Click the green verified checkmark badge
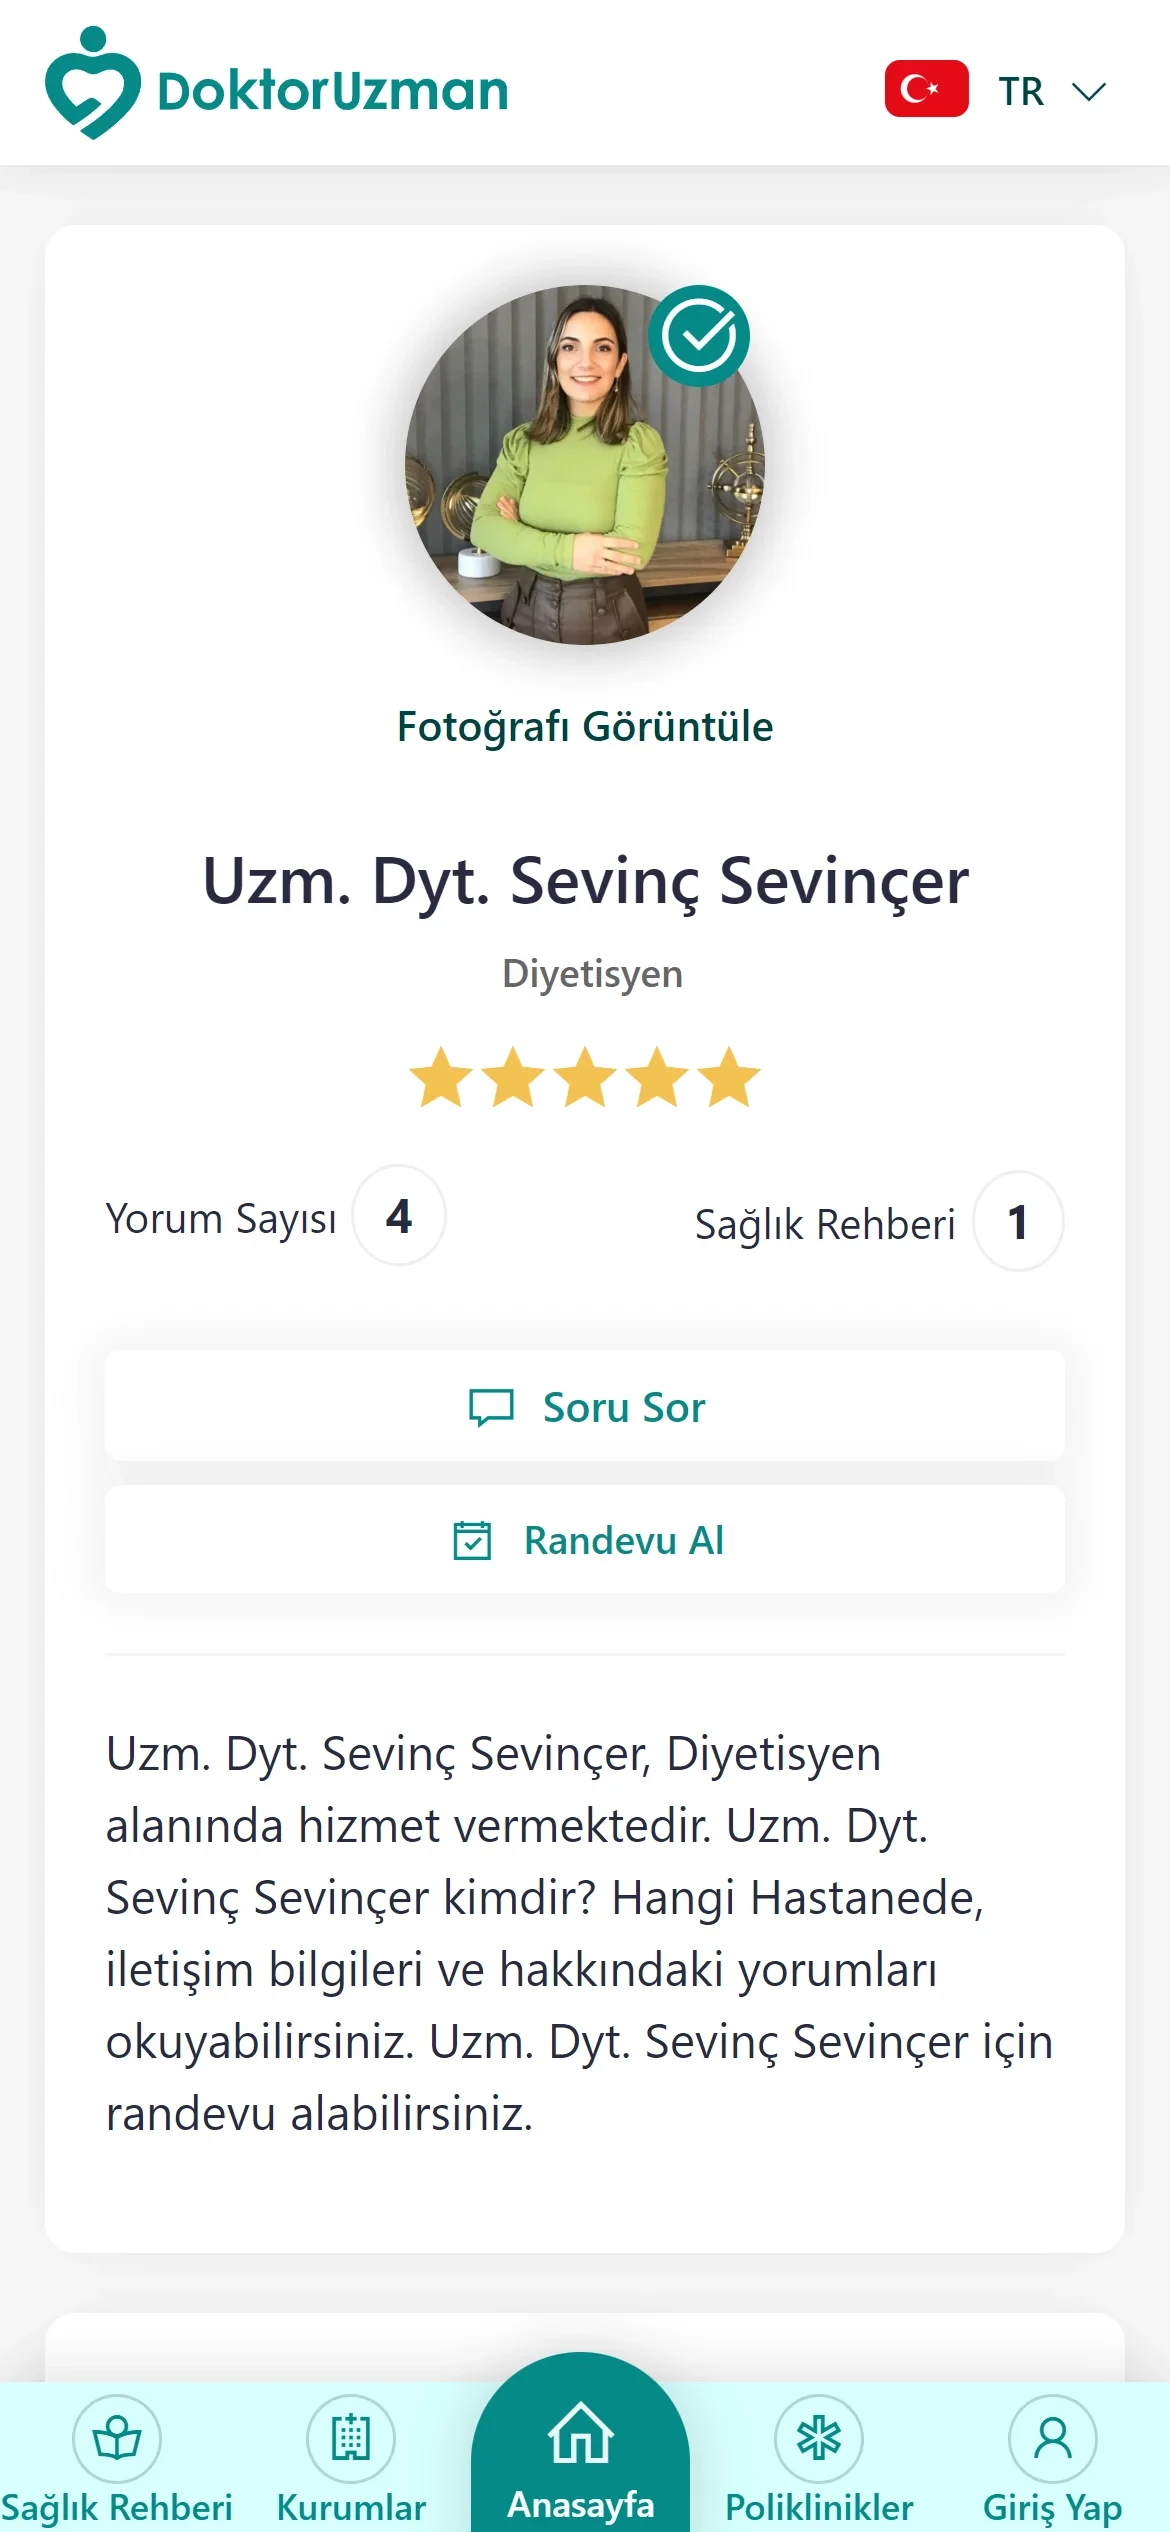Viewport: 1170px width, 2532px height. (x=699, y=336)
